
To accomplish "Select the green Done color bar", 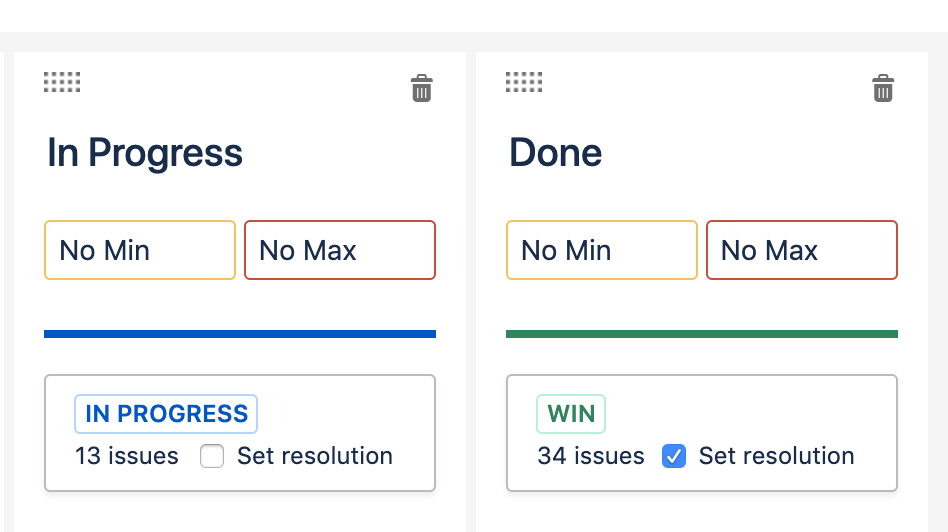I will [x=702, y=334].
